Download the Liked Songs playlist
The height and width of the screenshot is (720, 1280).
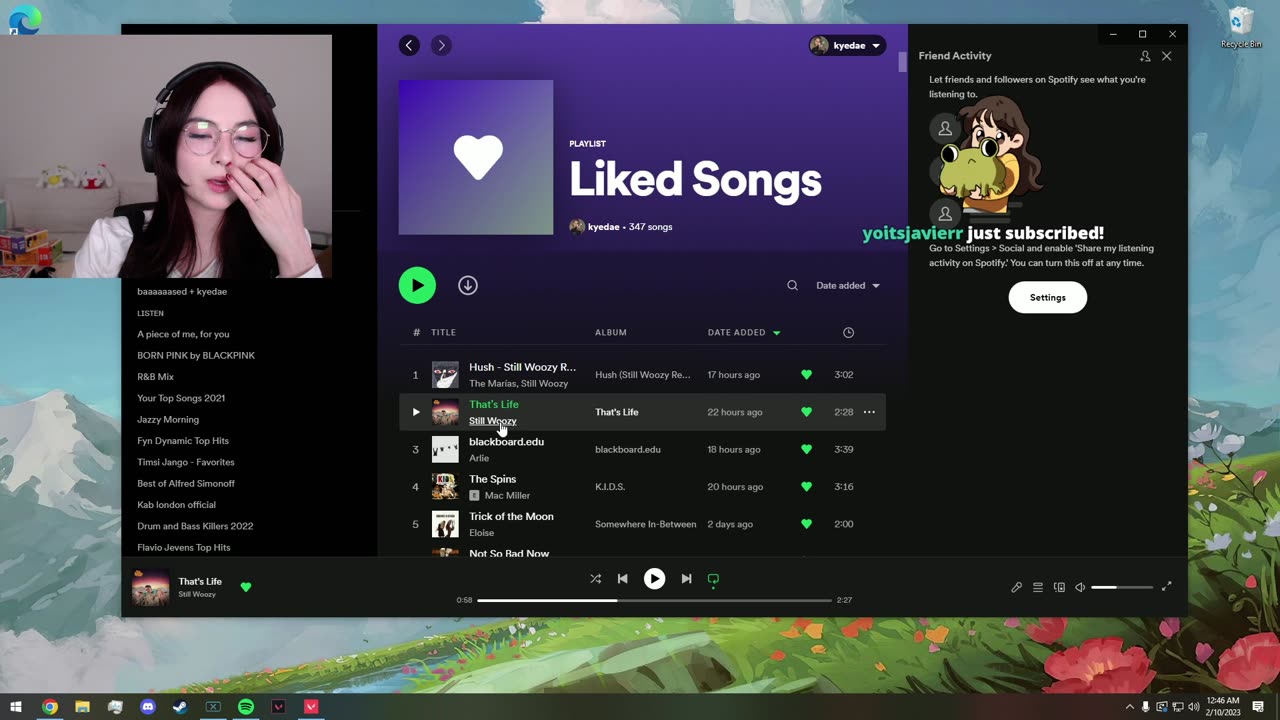[x=468, y=285]
